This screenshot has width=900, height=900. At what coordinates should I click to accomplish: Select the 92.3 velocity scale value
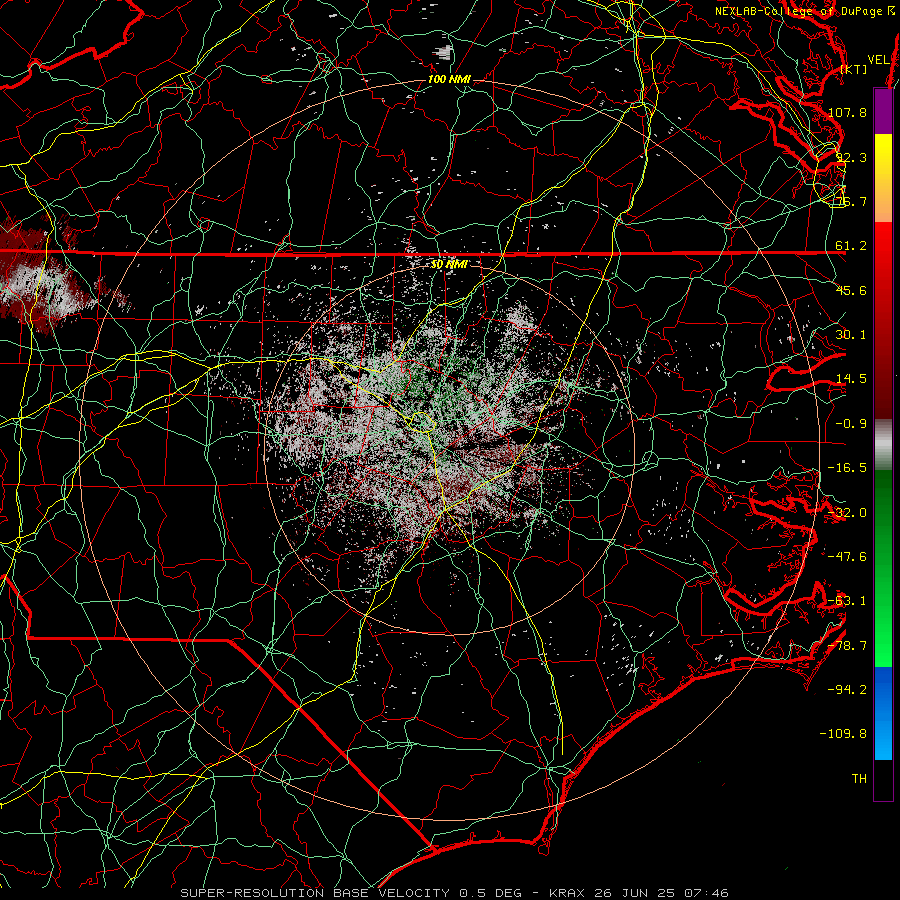(x=851, y=157)
